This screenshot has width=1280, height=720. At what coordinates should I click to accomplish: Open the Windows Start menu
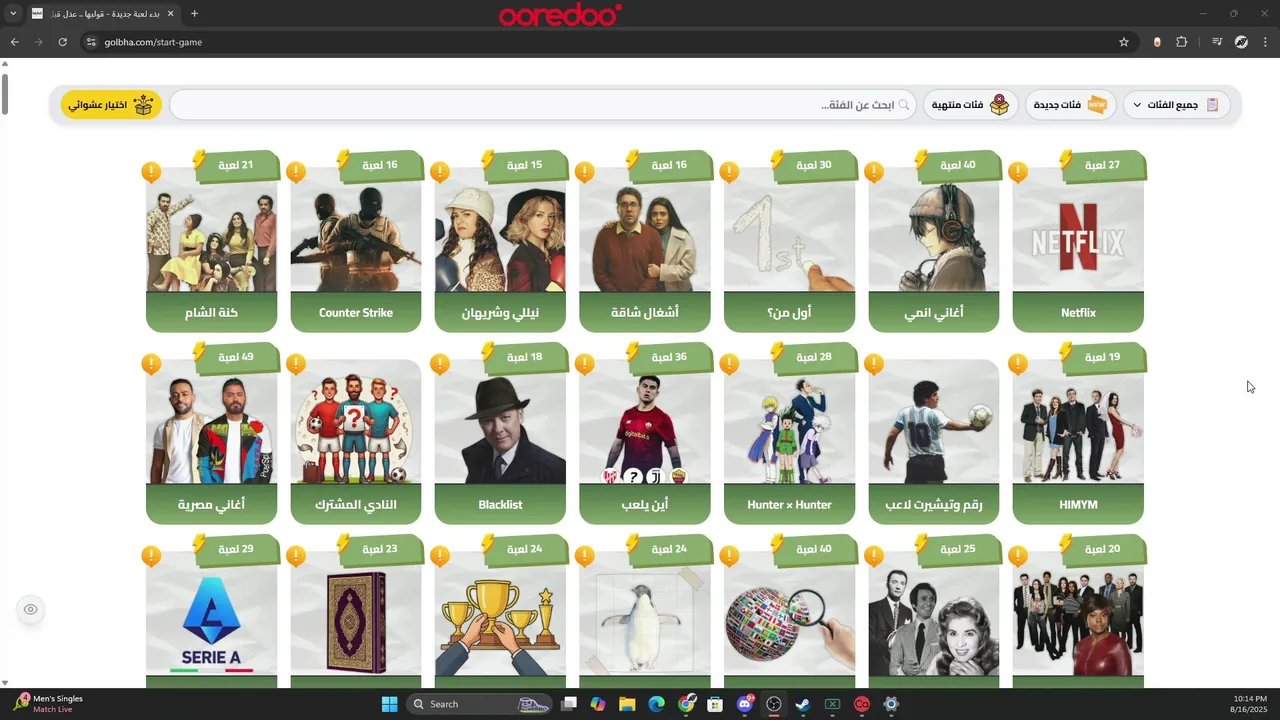coord(389,704)
